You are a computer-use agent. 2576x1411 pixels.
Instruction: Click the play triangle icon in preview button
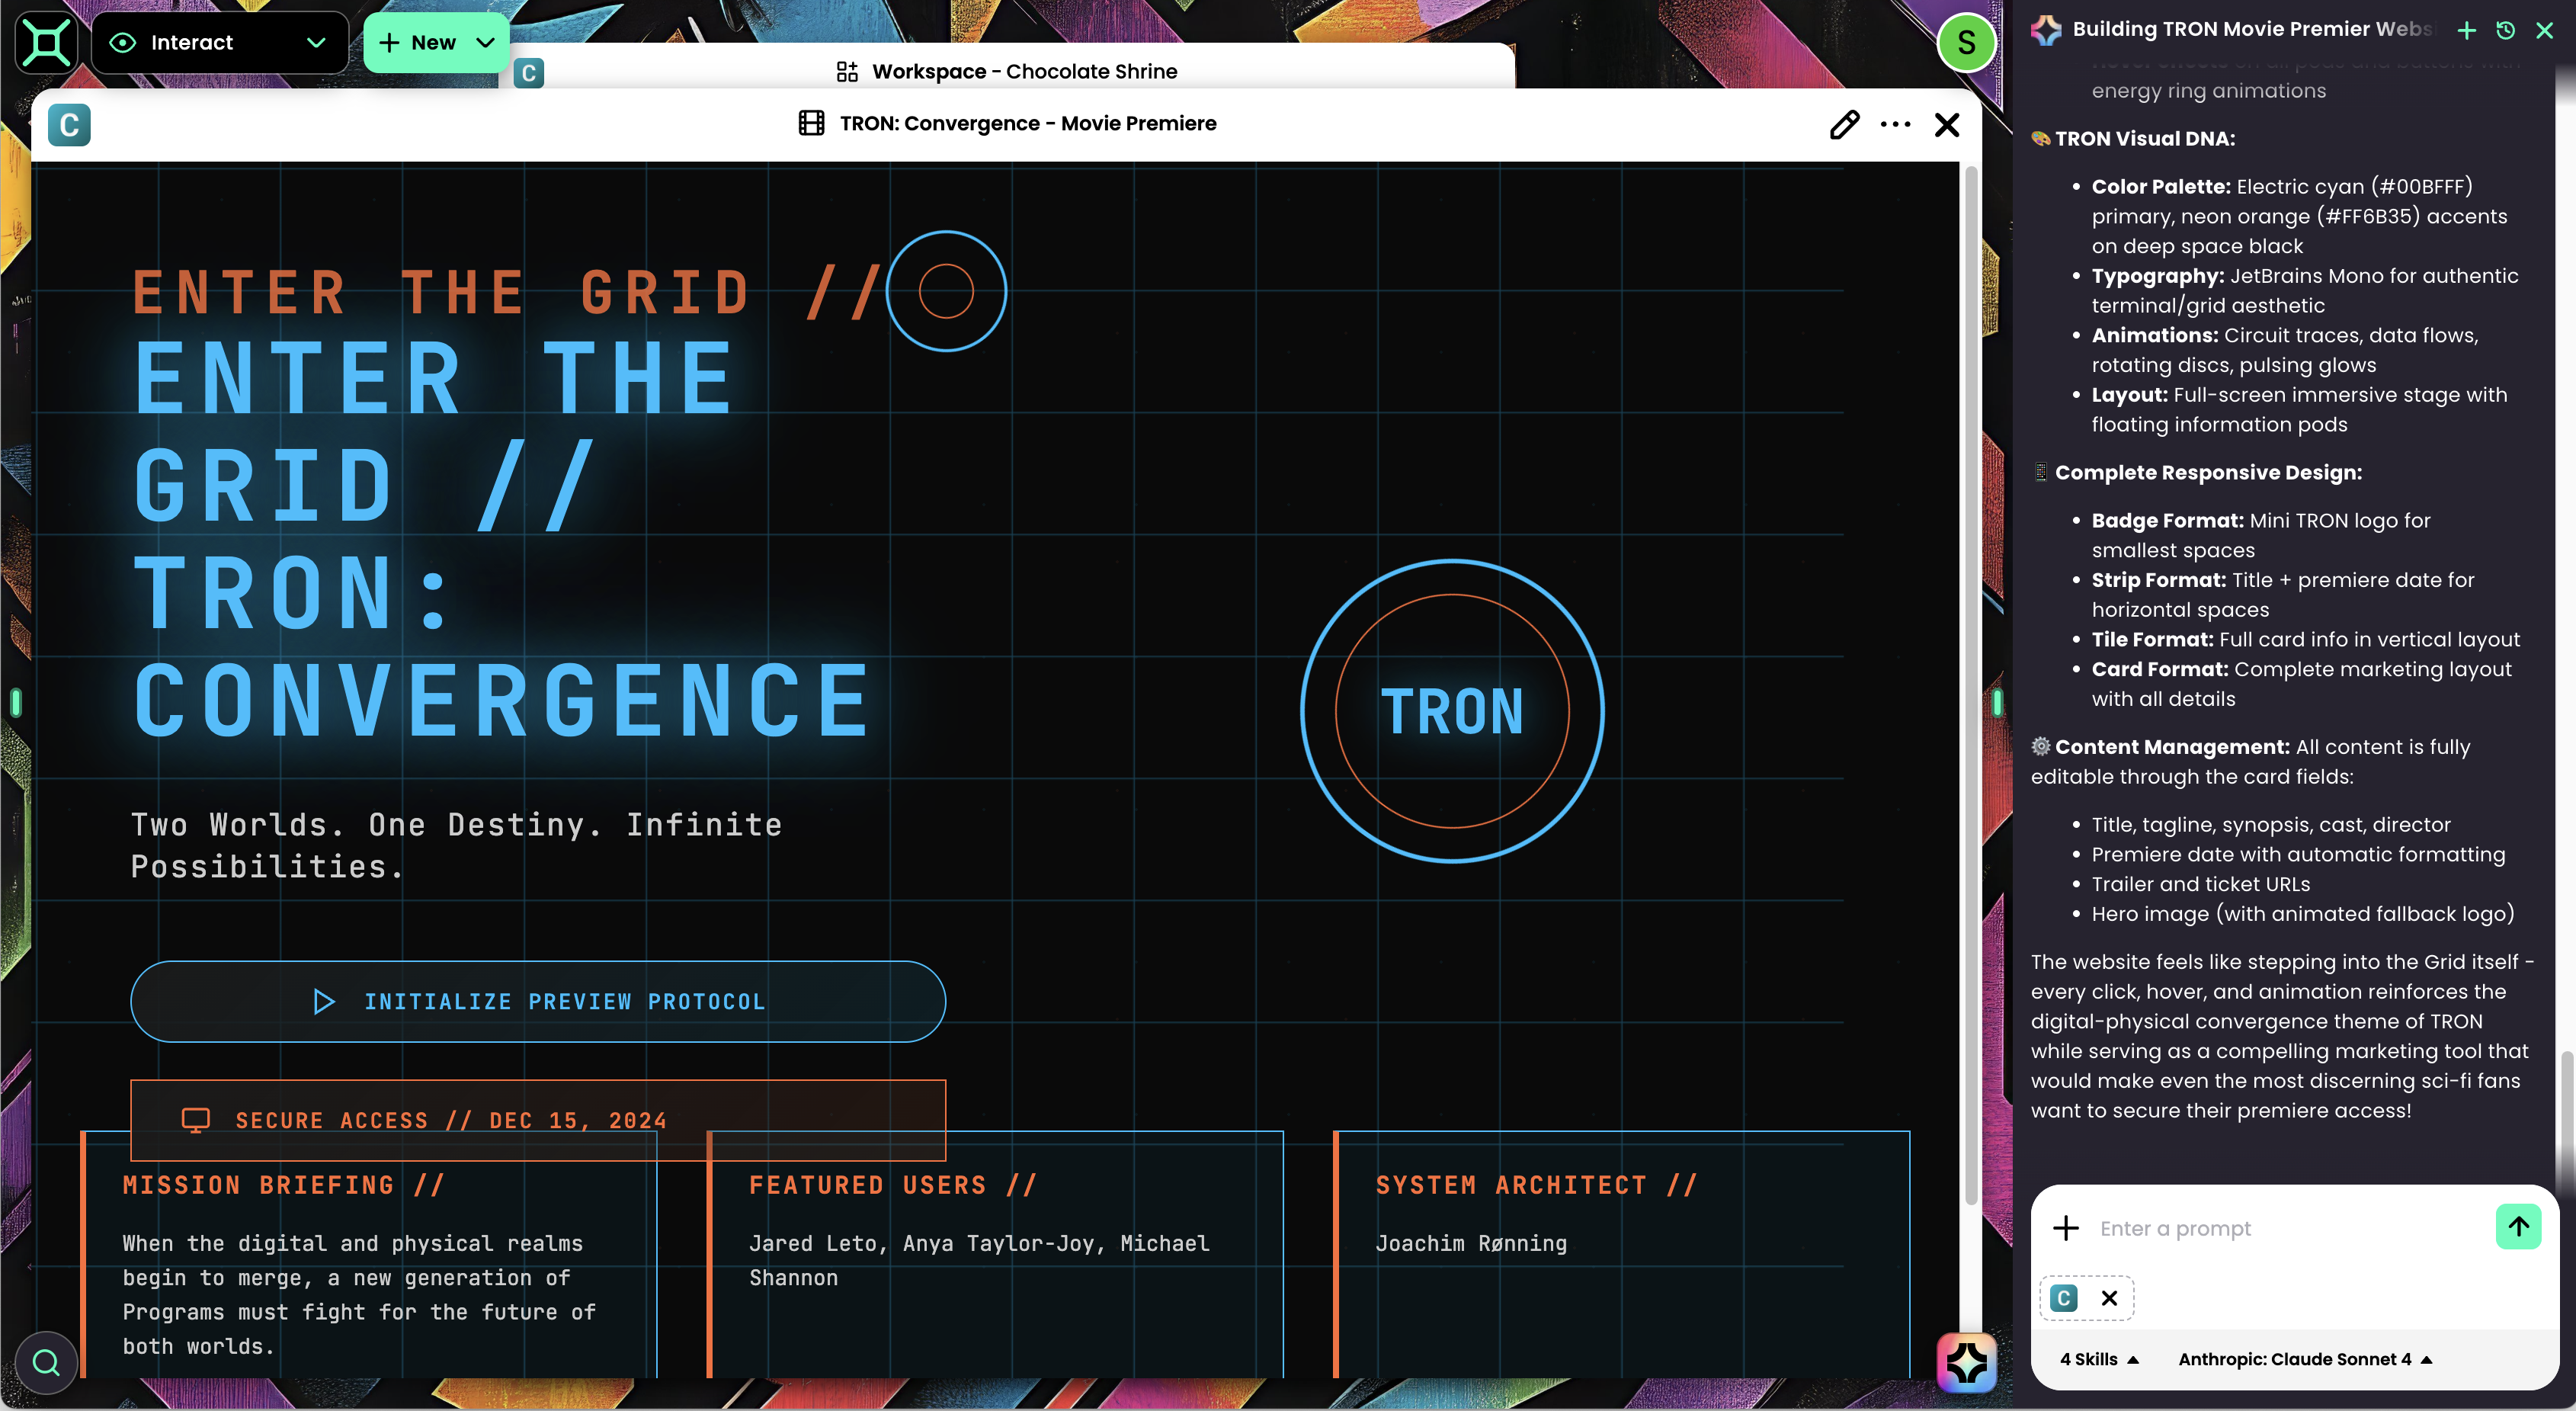click(x=323, y=1001)
